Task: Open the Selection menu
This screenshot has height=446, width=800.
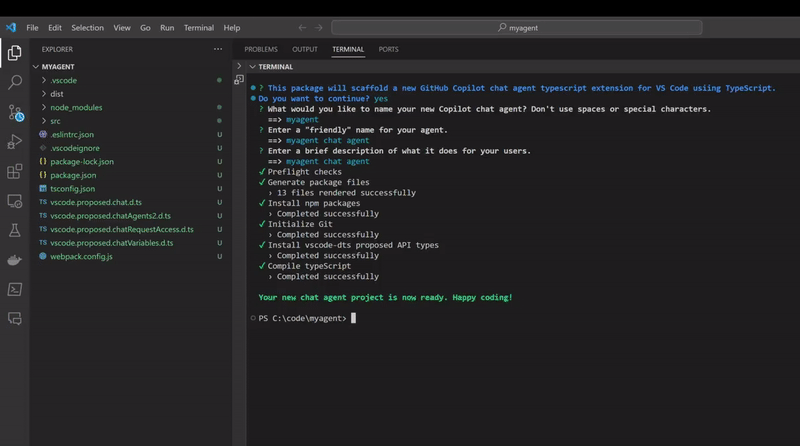Action: point(87,28)
